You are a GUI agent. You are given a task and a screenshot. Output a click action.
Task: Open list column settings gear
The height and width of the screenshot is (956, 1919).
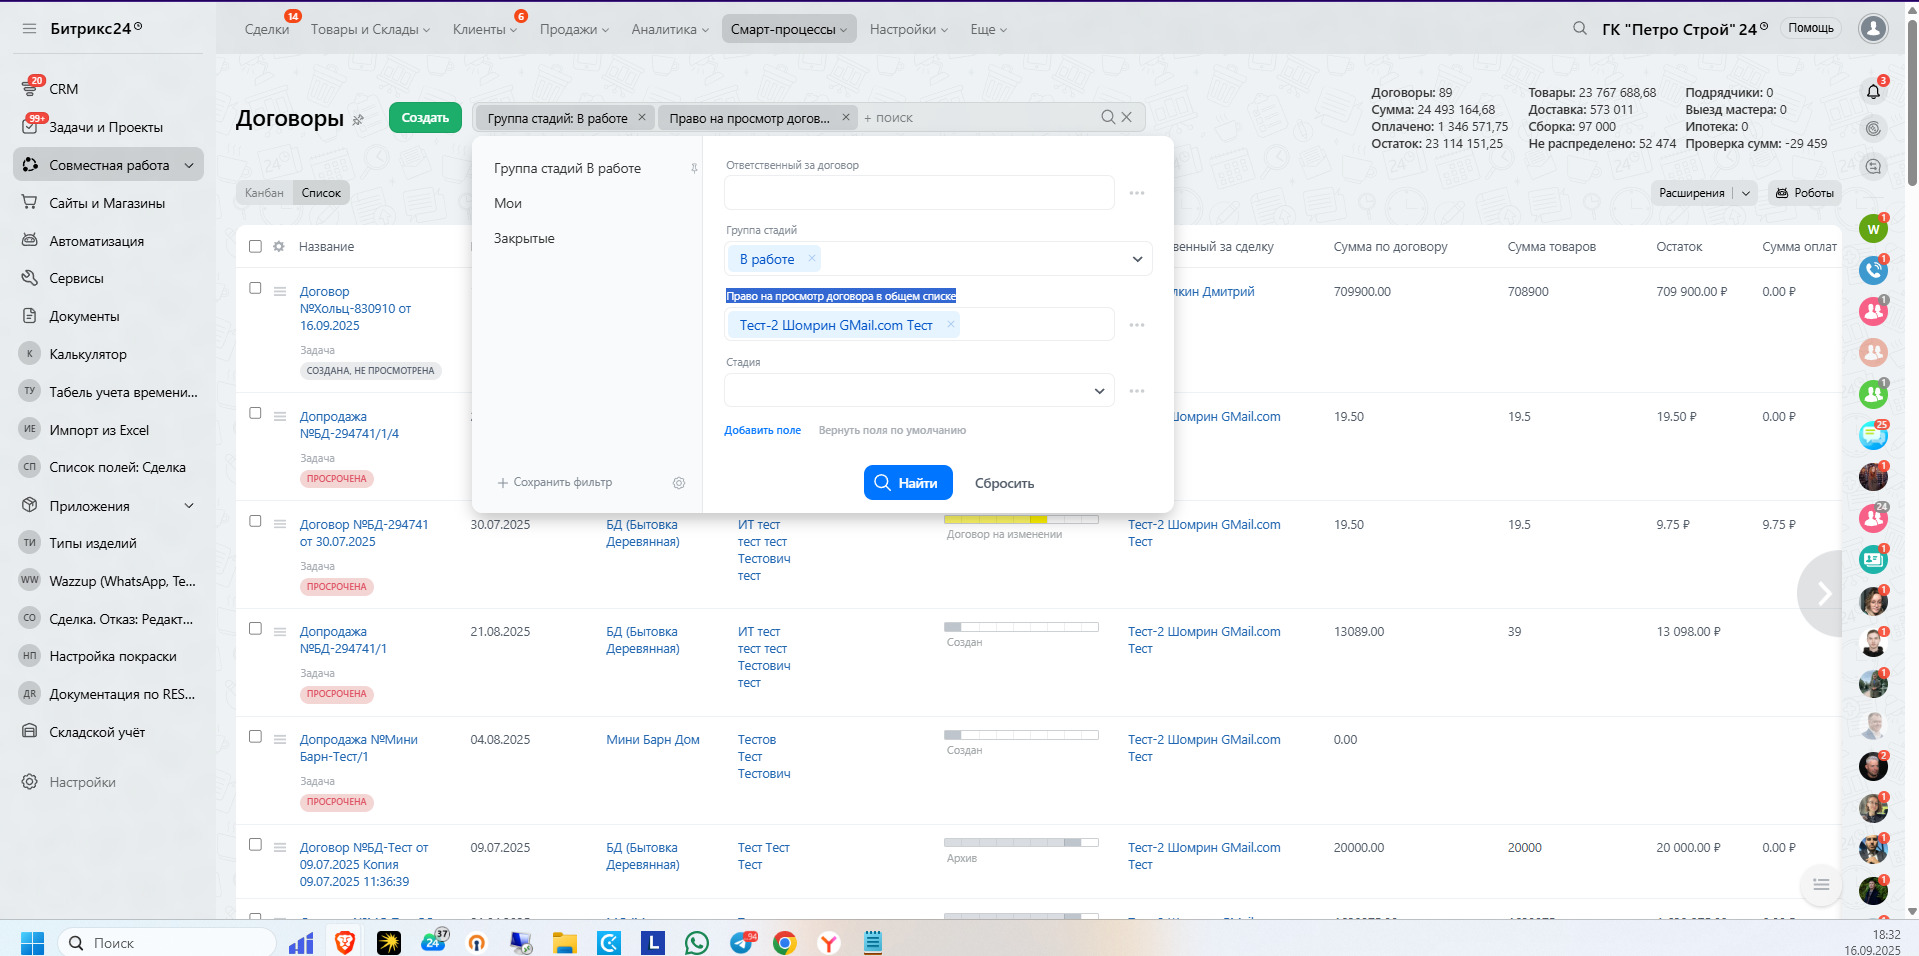279,247
